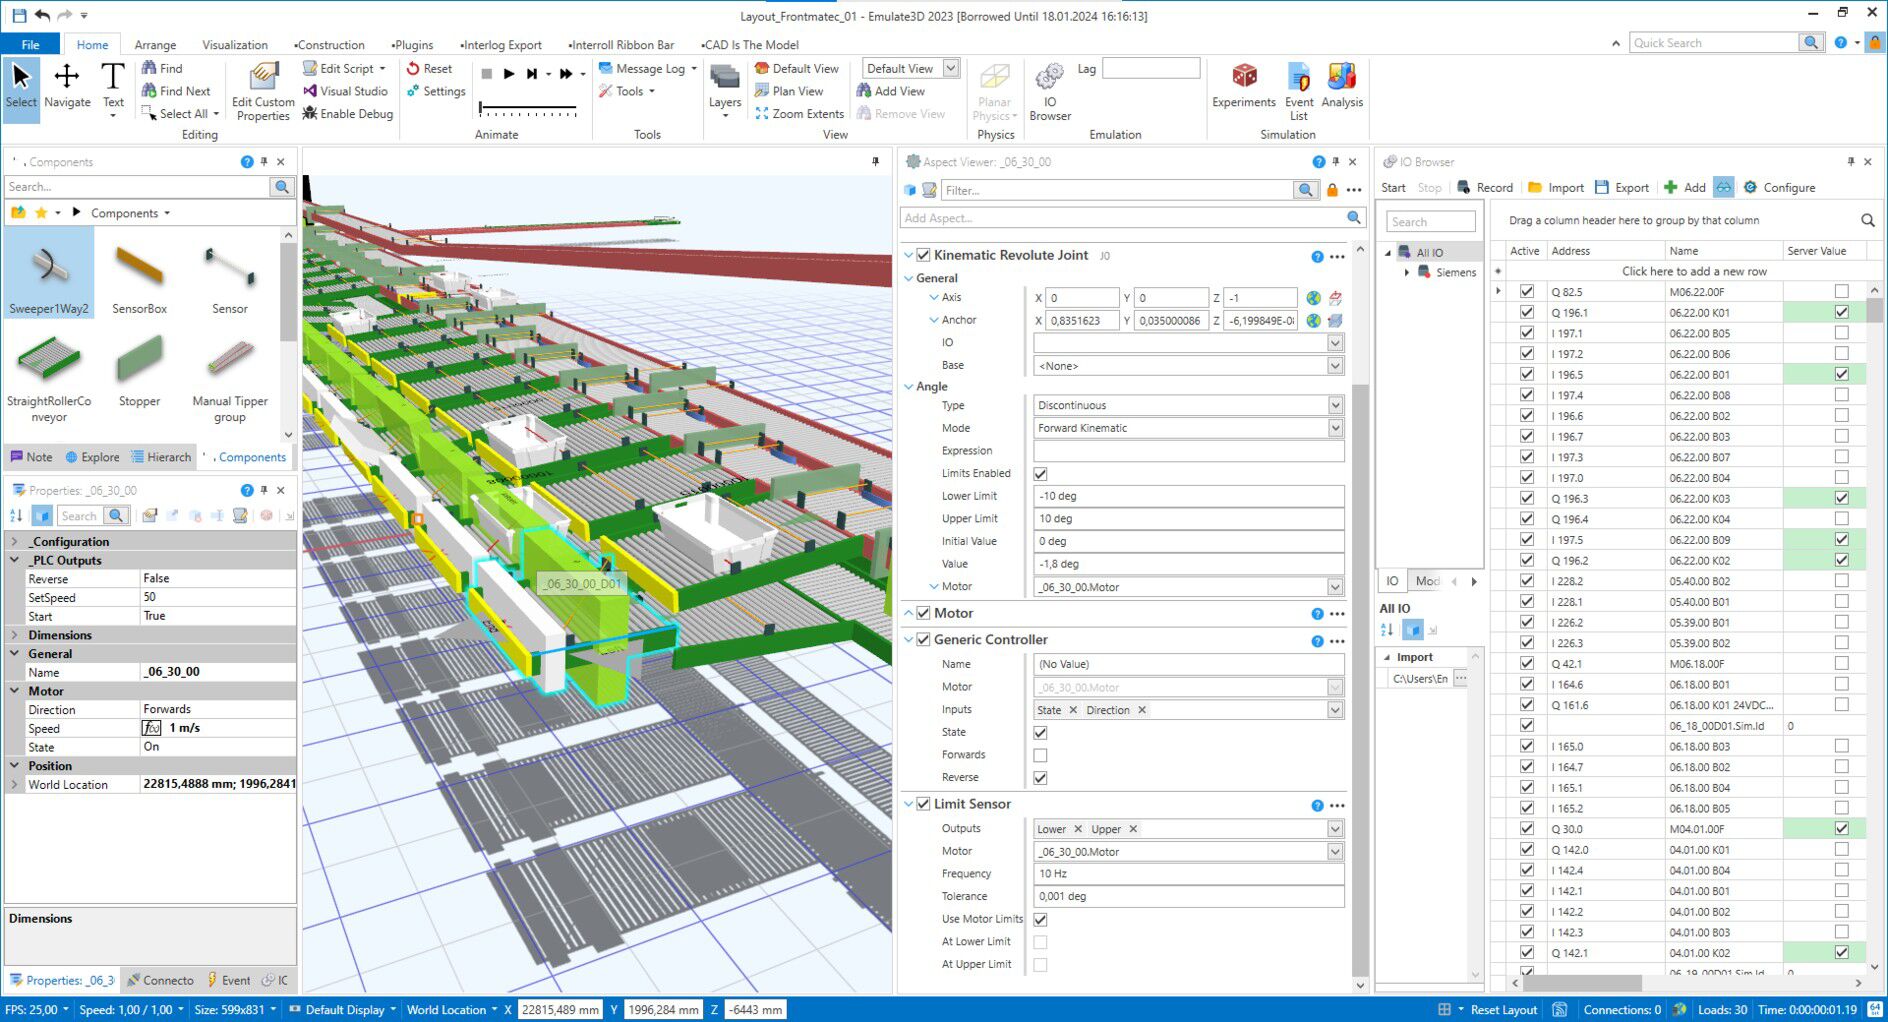This screenshot has width=1888, height=1022.
Task: Toggle the Limits Enabled checkbox
Action: click(1040, 474)
